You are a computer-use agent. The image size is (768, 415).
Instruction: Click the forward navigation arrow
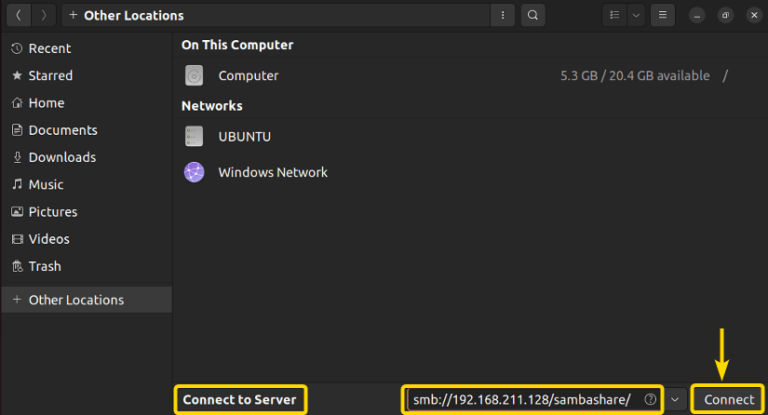[44, 15]
